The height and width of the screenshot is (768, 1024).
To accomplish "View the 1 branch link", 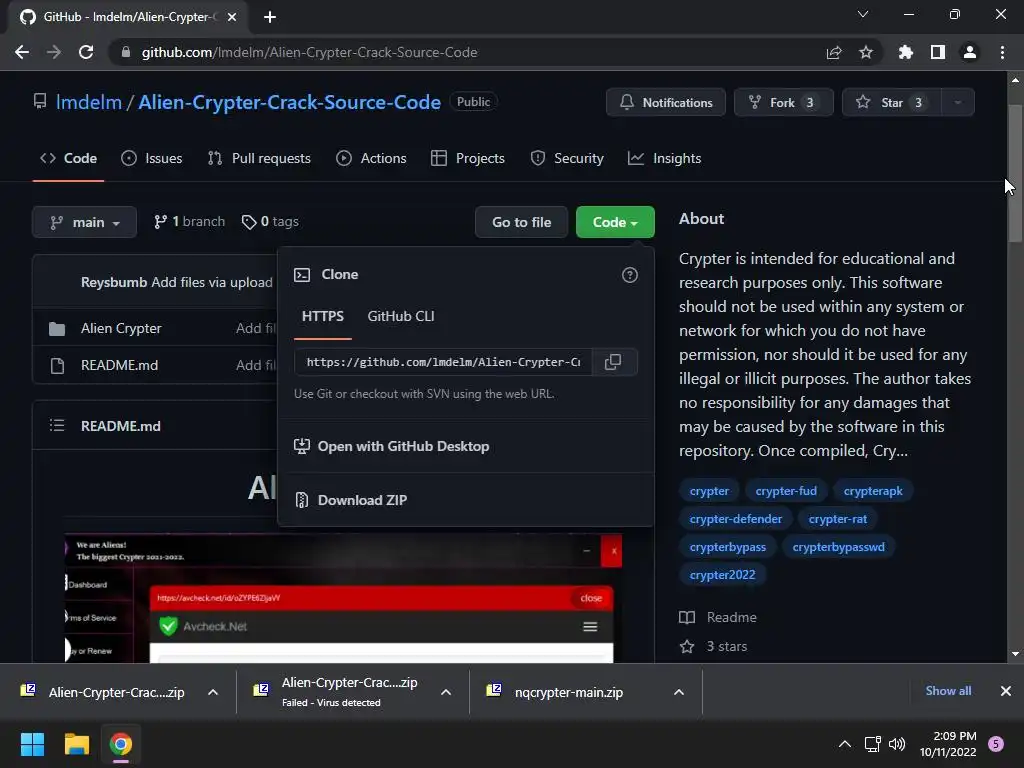I will [x=189, y=222].
